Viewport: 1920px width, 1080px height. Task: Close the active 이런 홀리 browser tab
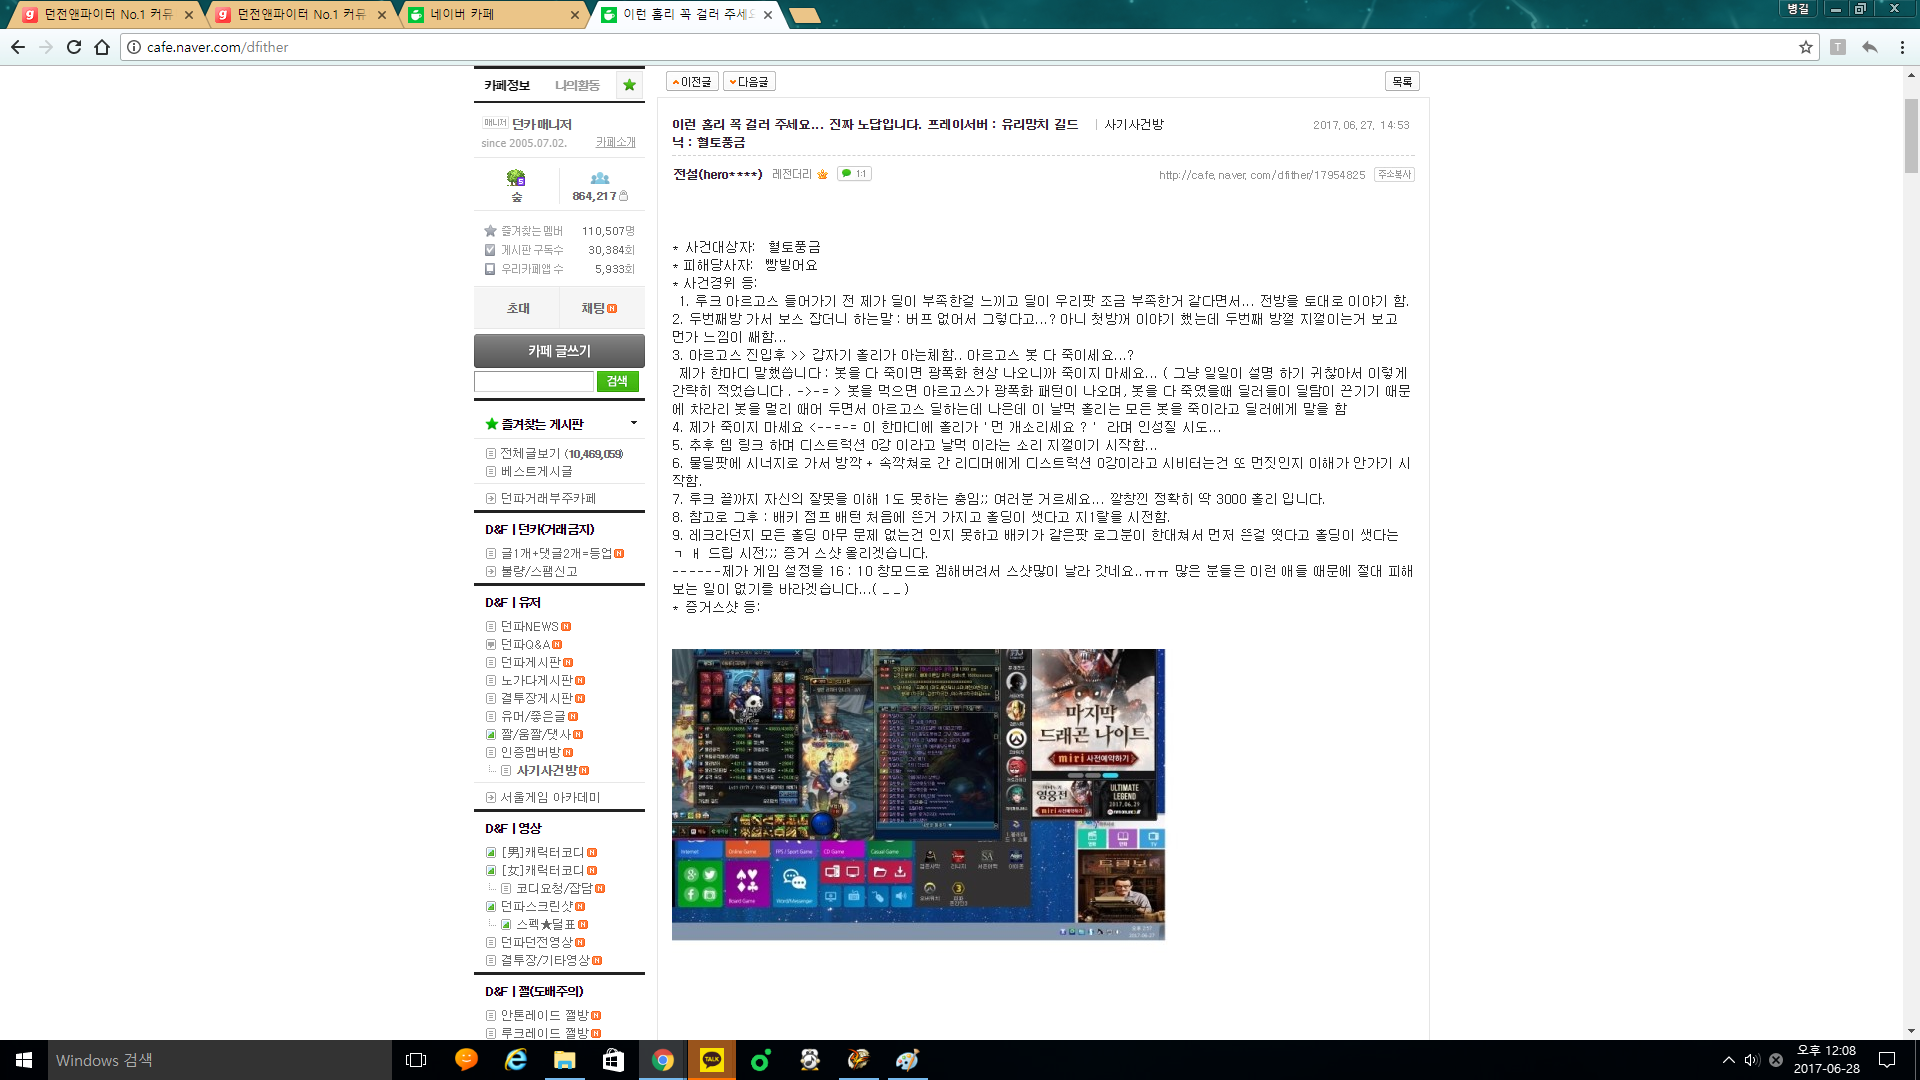(768, 15)
